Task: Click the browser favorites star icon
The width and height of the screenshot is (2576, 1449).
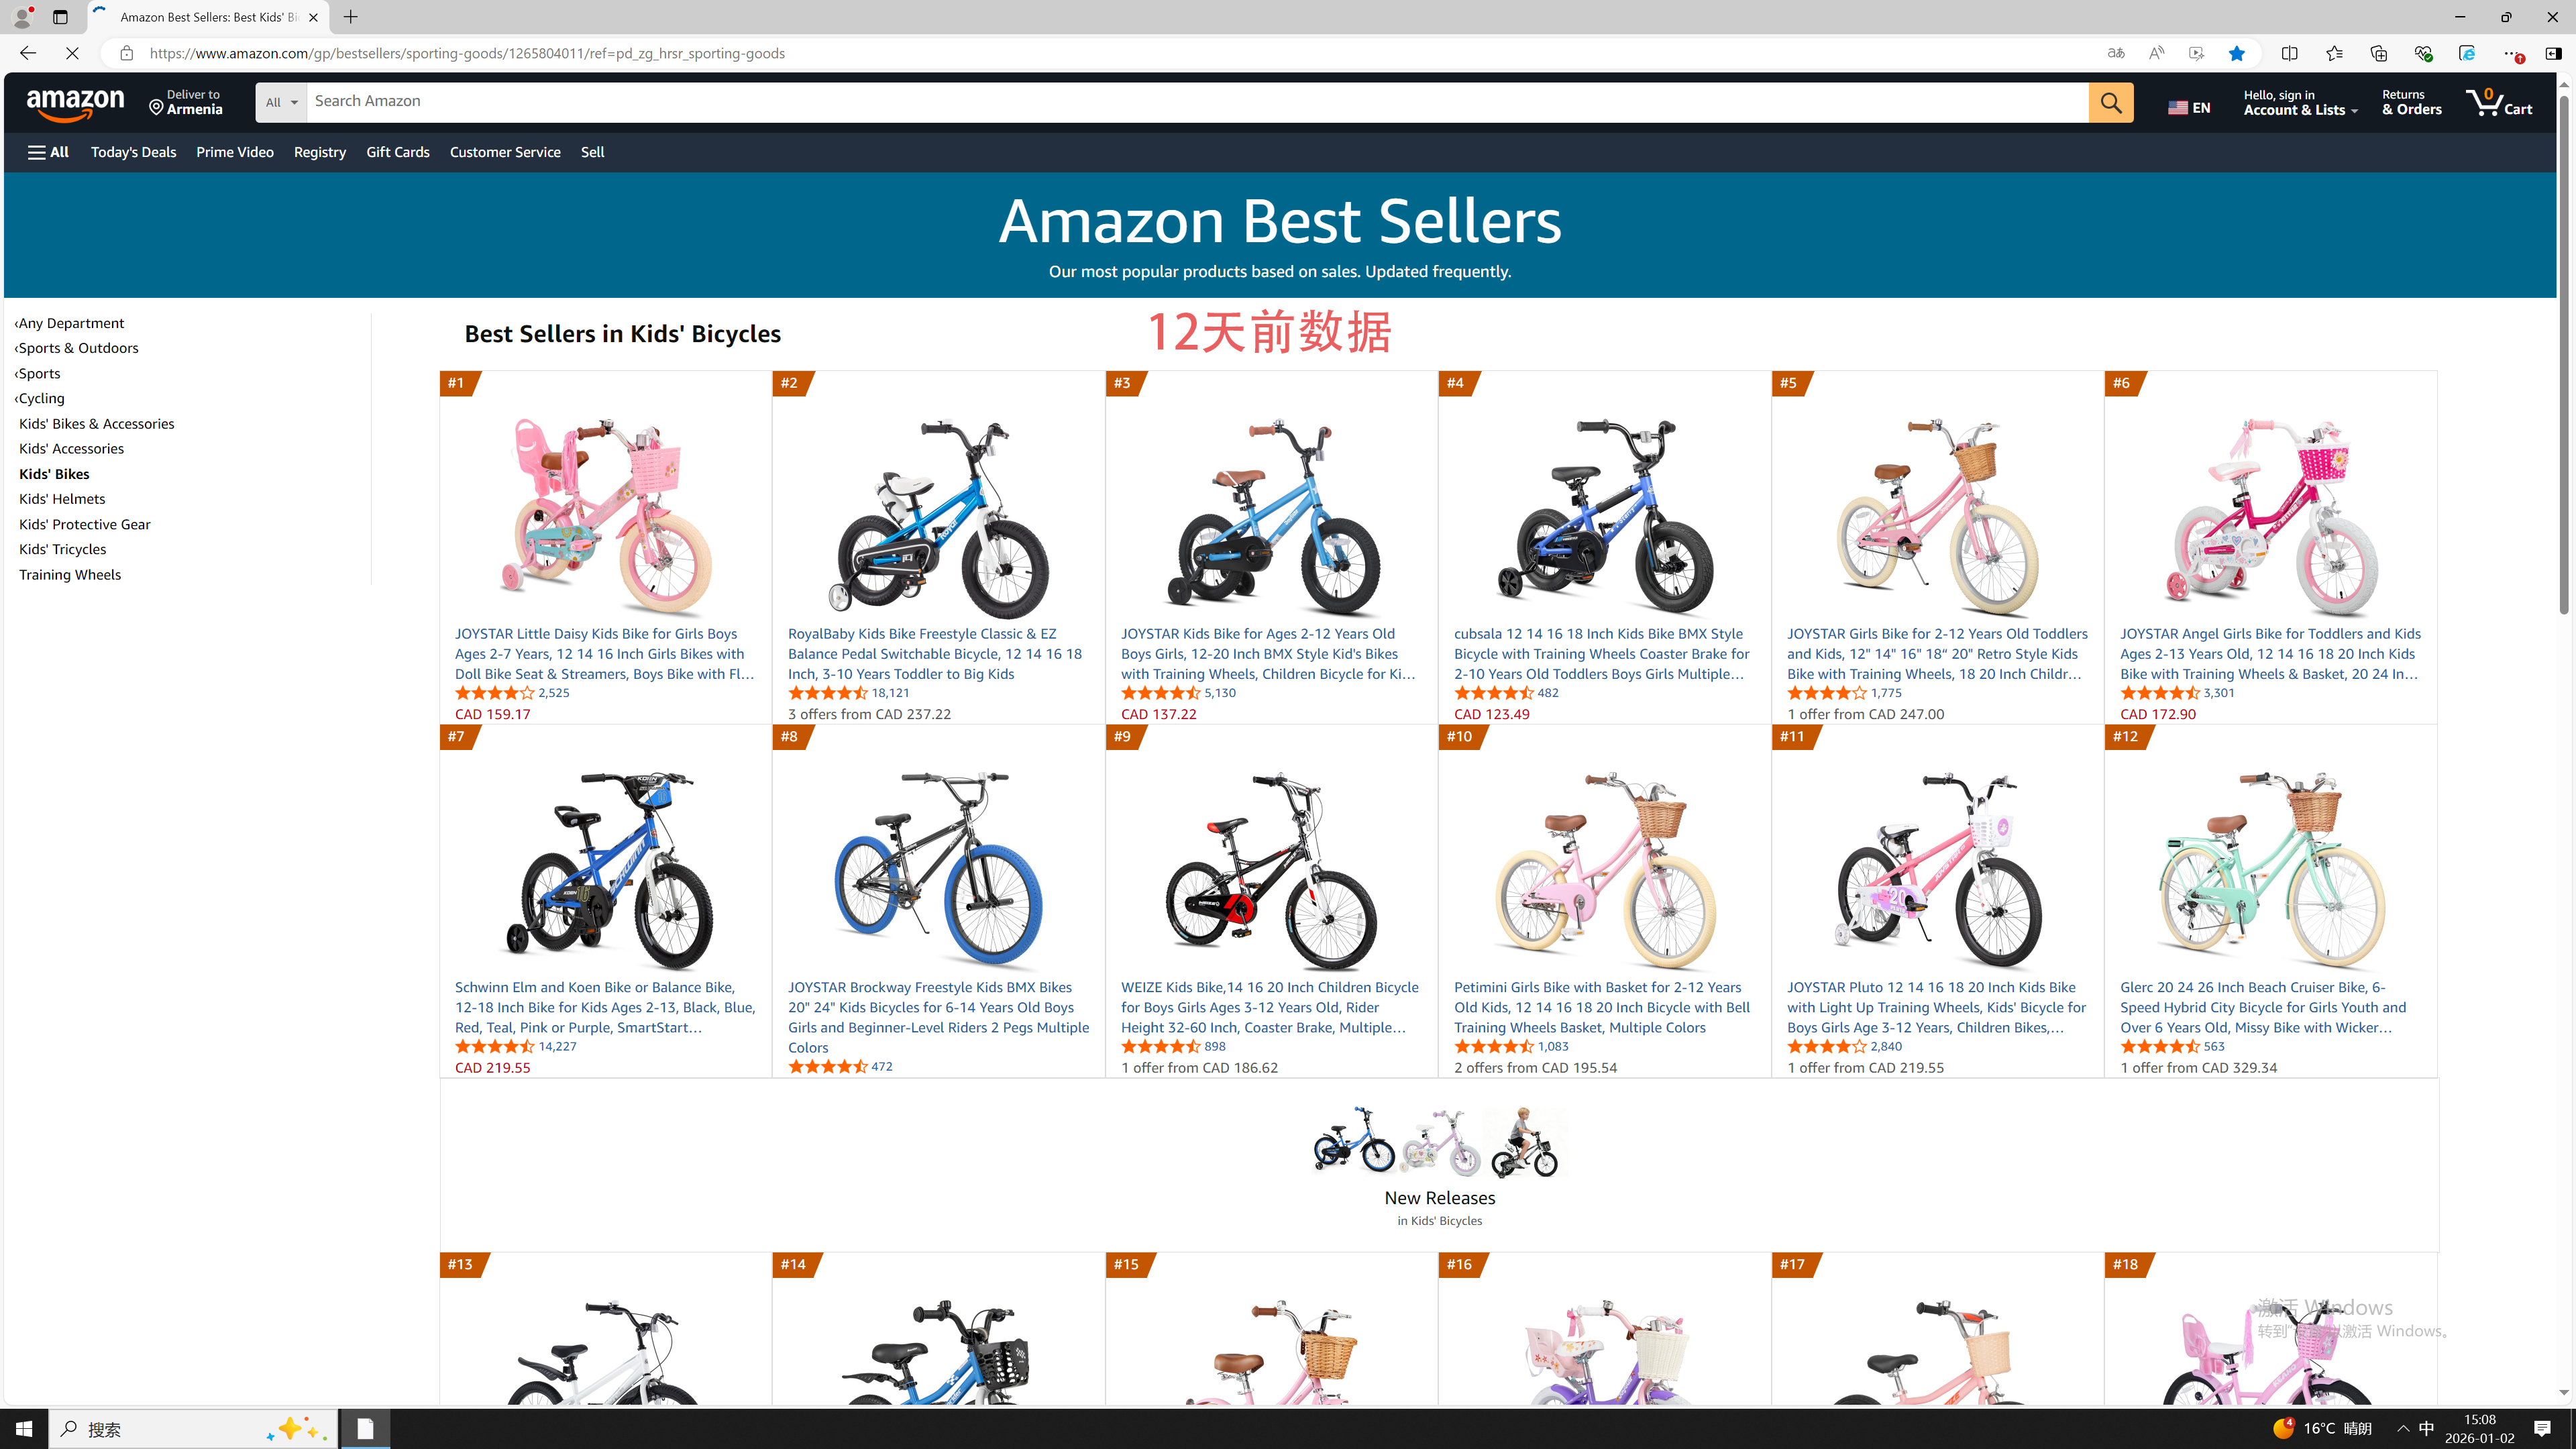Action: (x=2236, y=53)
